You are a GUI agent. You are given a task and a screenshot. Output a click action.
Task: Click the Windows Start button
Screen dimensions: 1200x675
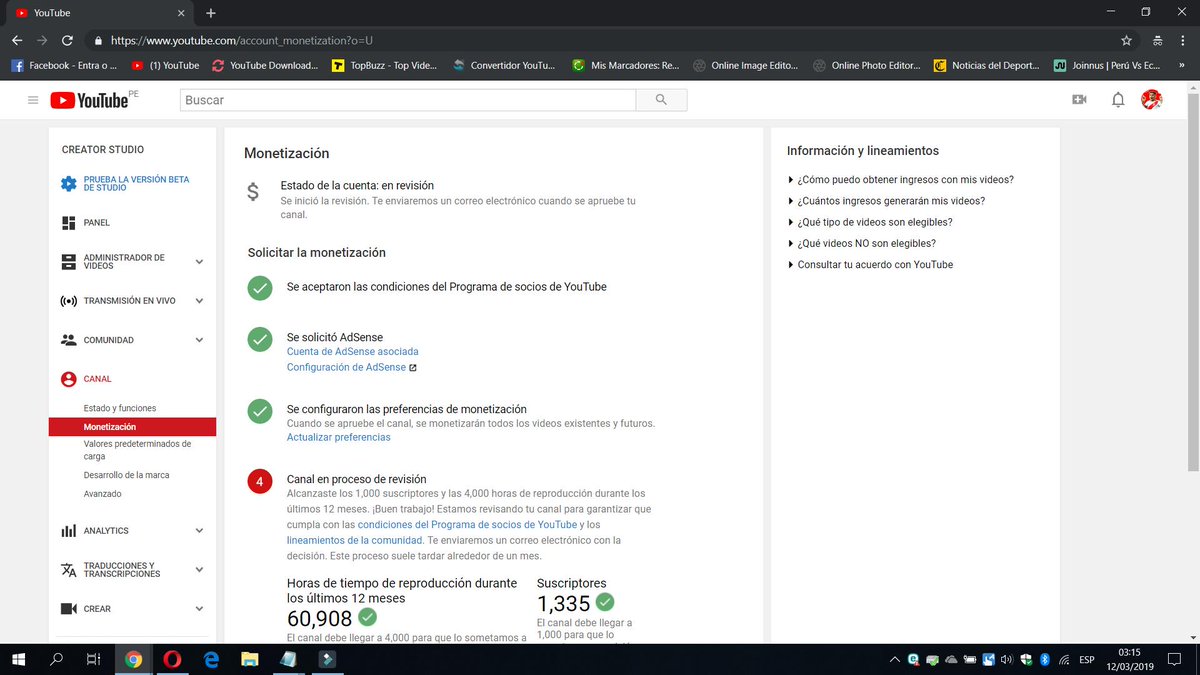pyautogui.click(x=19, y=659)
